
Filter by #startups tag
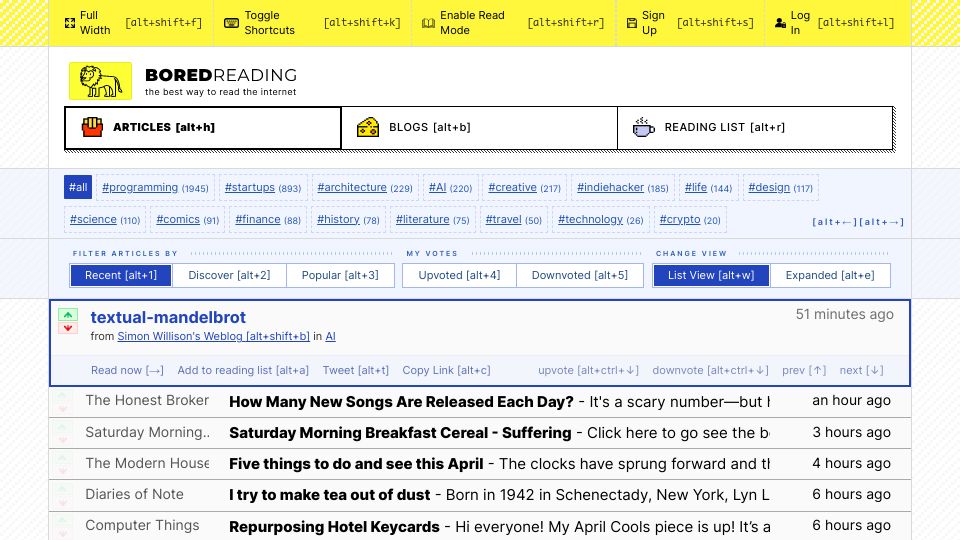coord(263,187)
